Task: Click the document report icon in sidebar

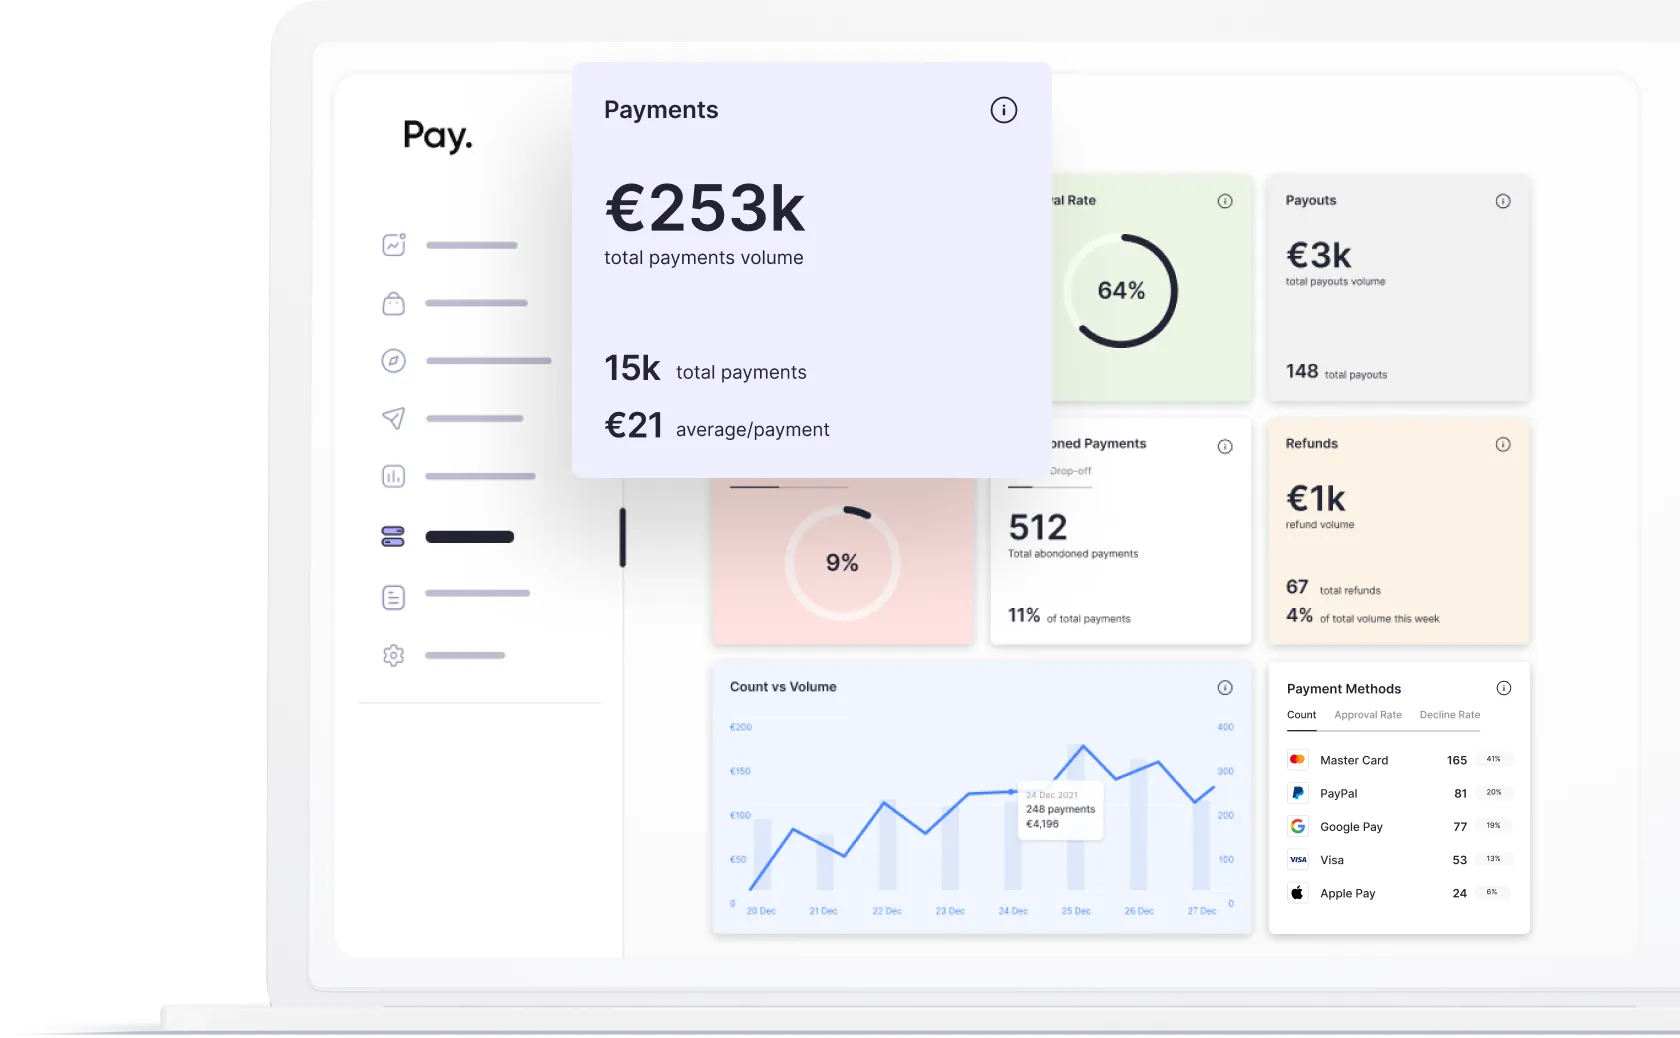Action: [x=393, y=596]
